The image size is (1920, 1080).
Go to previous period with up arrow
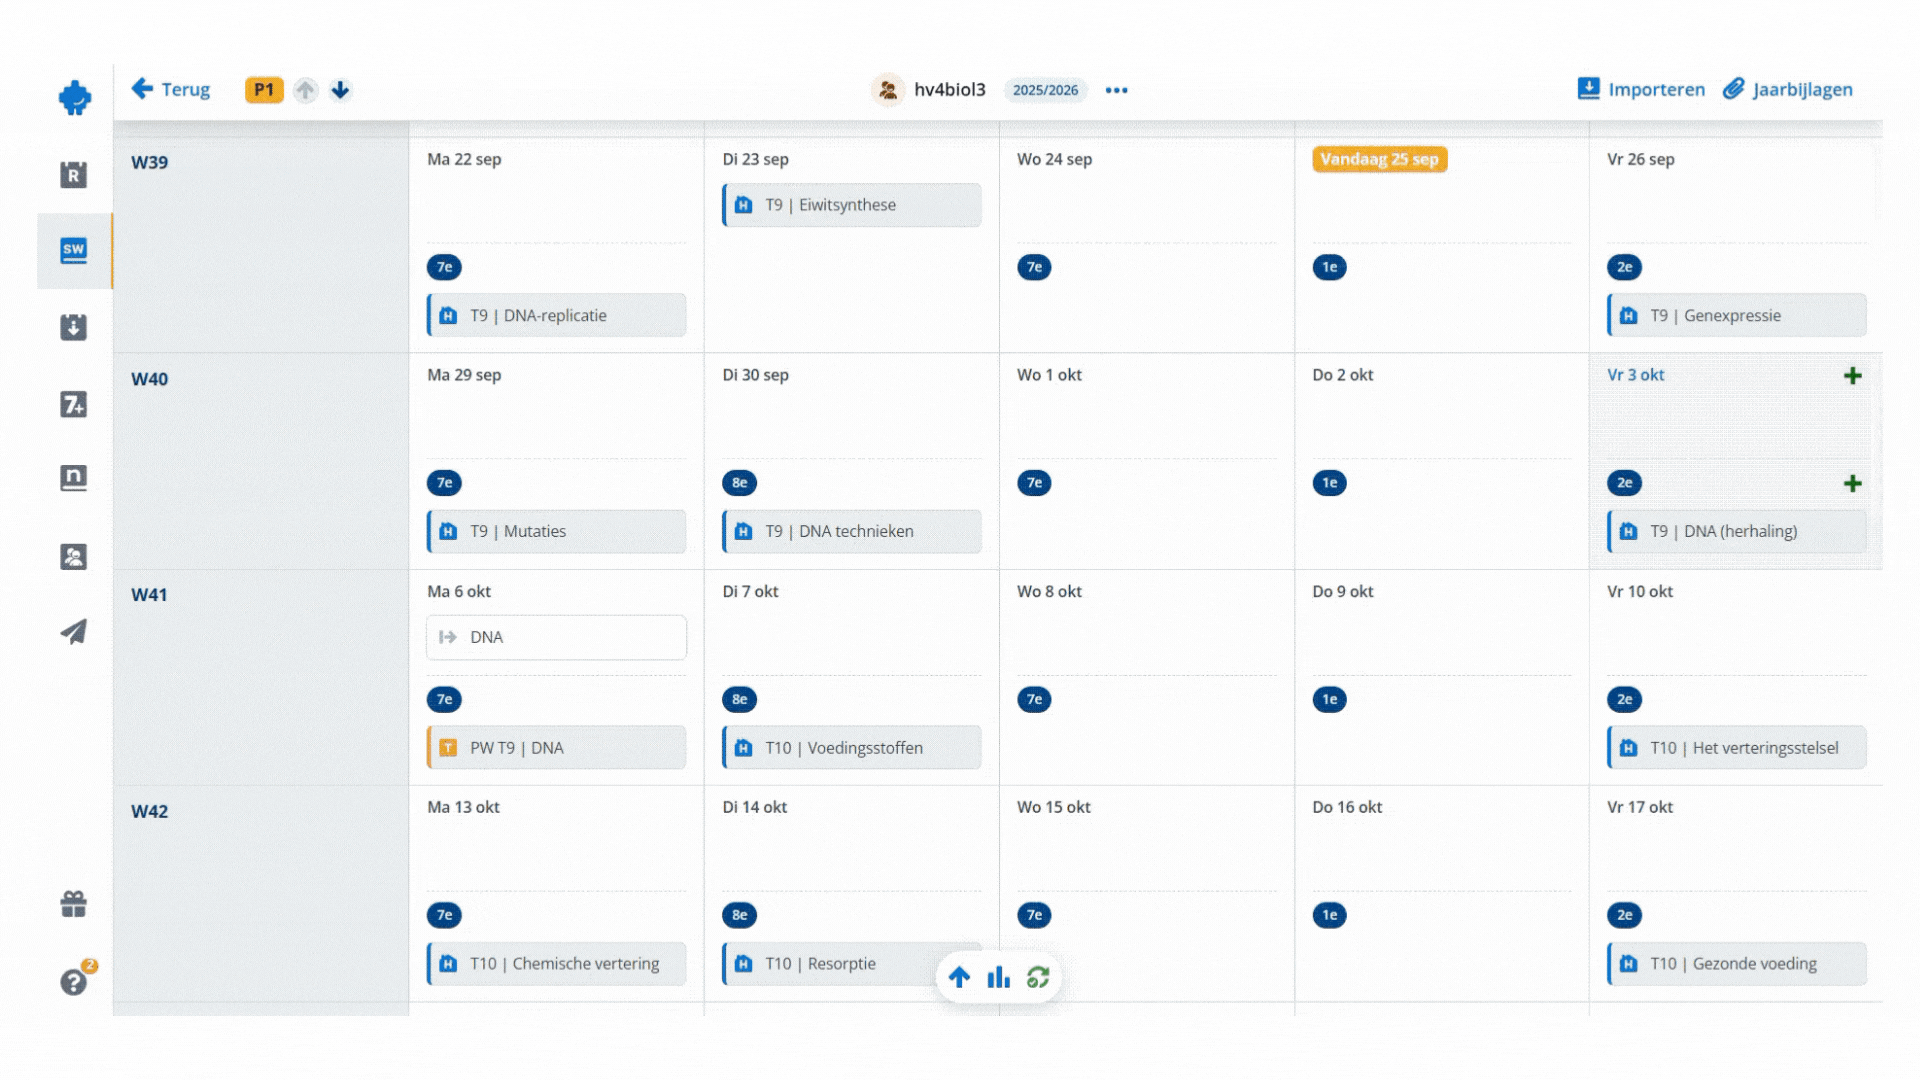pos(306,90)
